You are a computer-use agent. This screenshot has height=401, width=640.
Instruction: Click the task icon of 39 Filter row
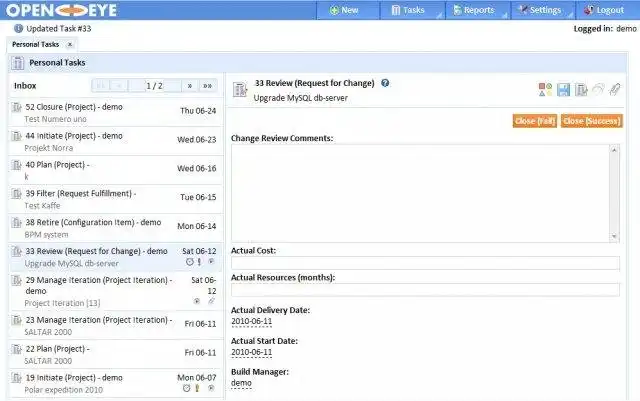click(x=16, y=194)
